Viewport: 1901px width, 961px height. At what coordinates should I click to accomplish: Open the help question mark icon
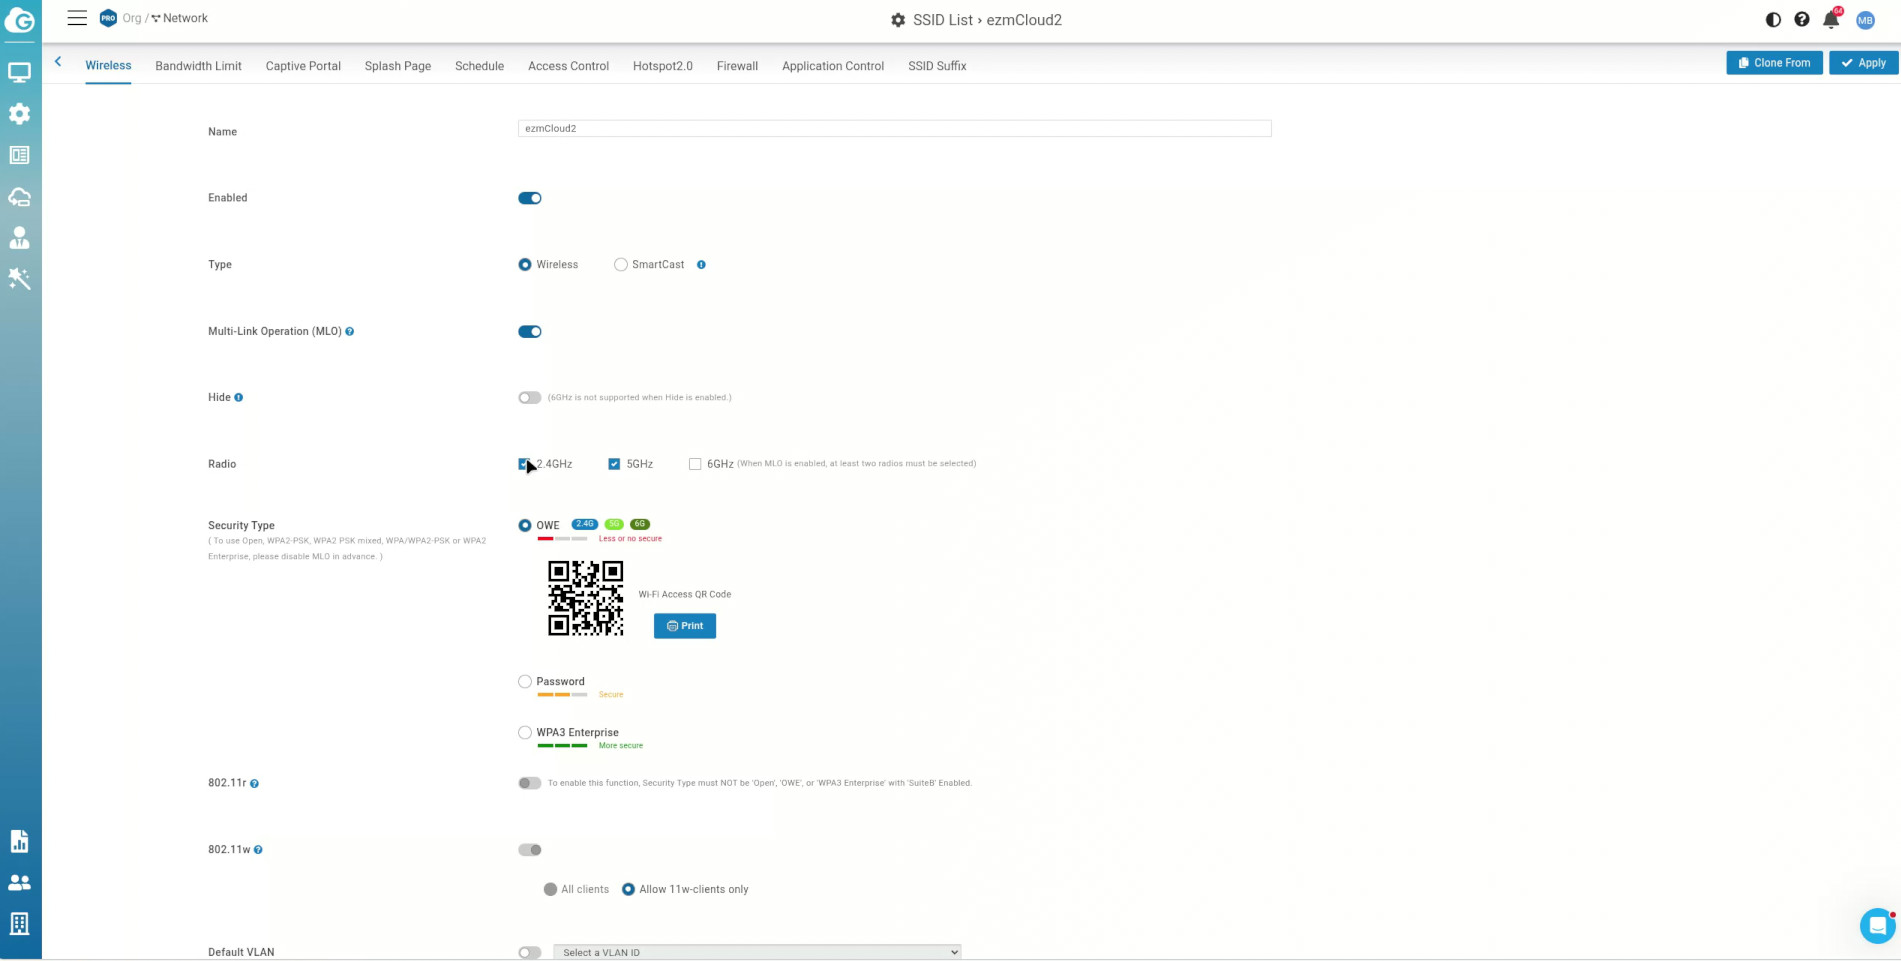1802,19
